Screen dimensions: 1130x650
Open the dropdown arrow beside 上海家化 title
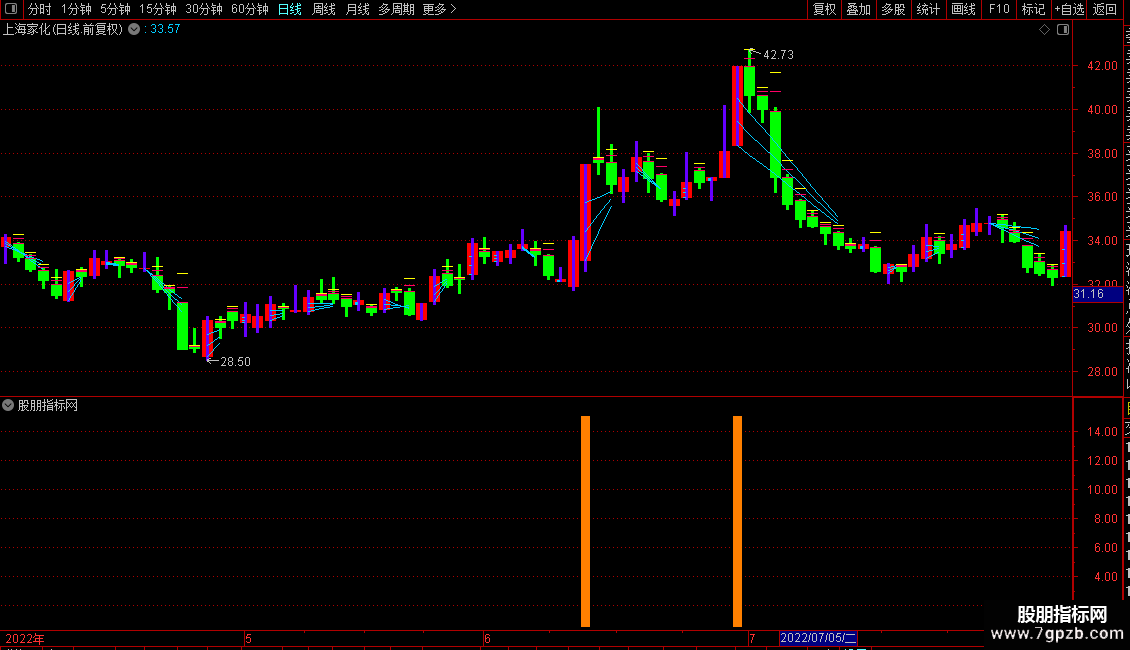click(134, 30)
